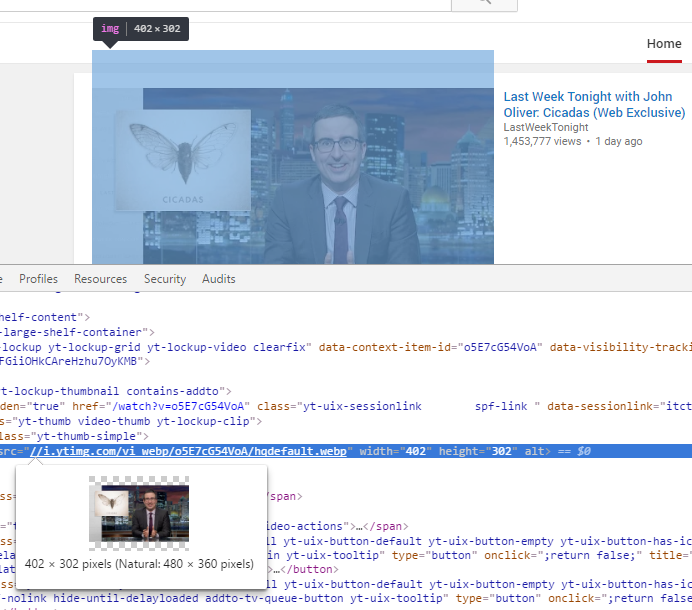Select the large-shelf-container DOM line

pyautogui.click(x=78, y=332)
